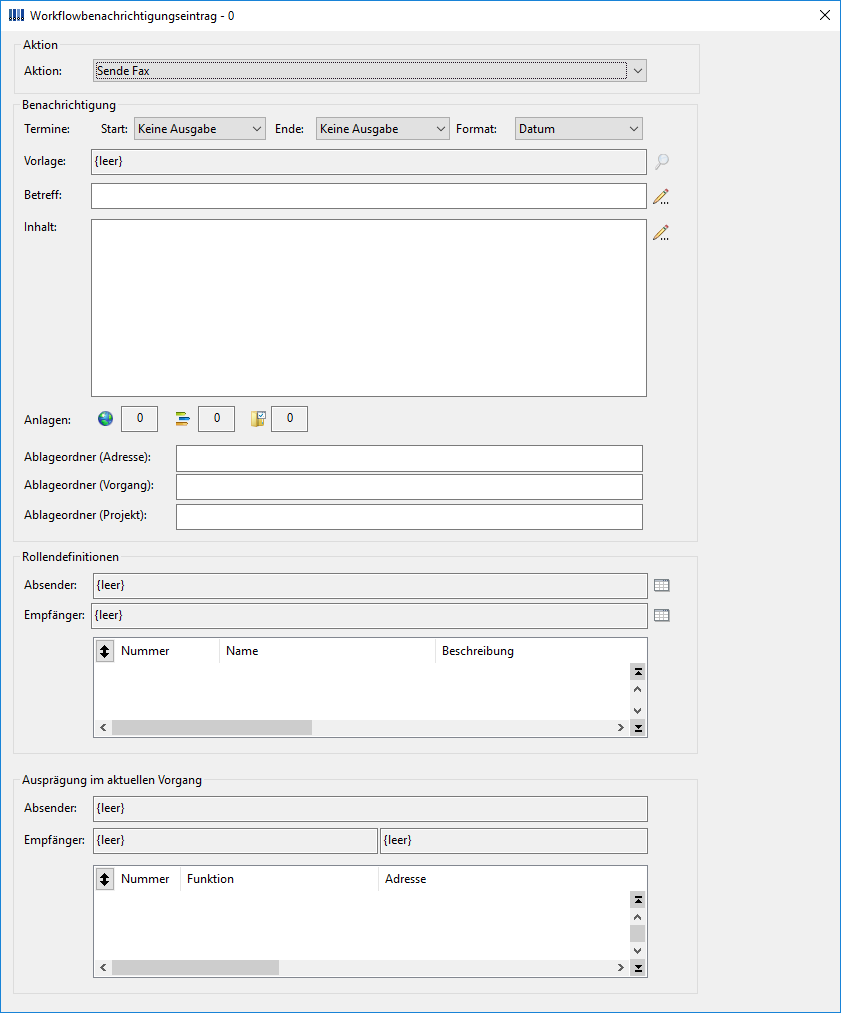Click the magnifier icon next to Vorlage
The width and height of the screenshot is (841, 1013).
(x=661, y=162)
